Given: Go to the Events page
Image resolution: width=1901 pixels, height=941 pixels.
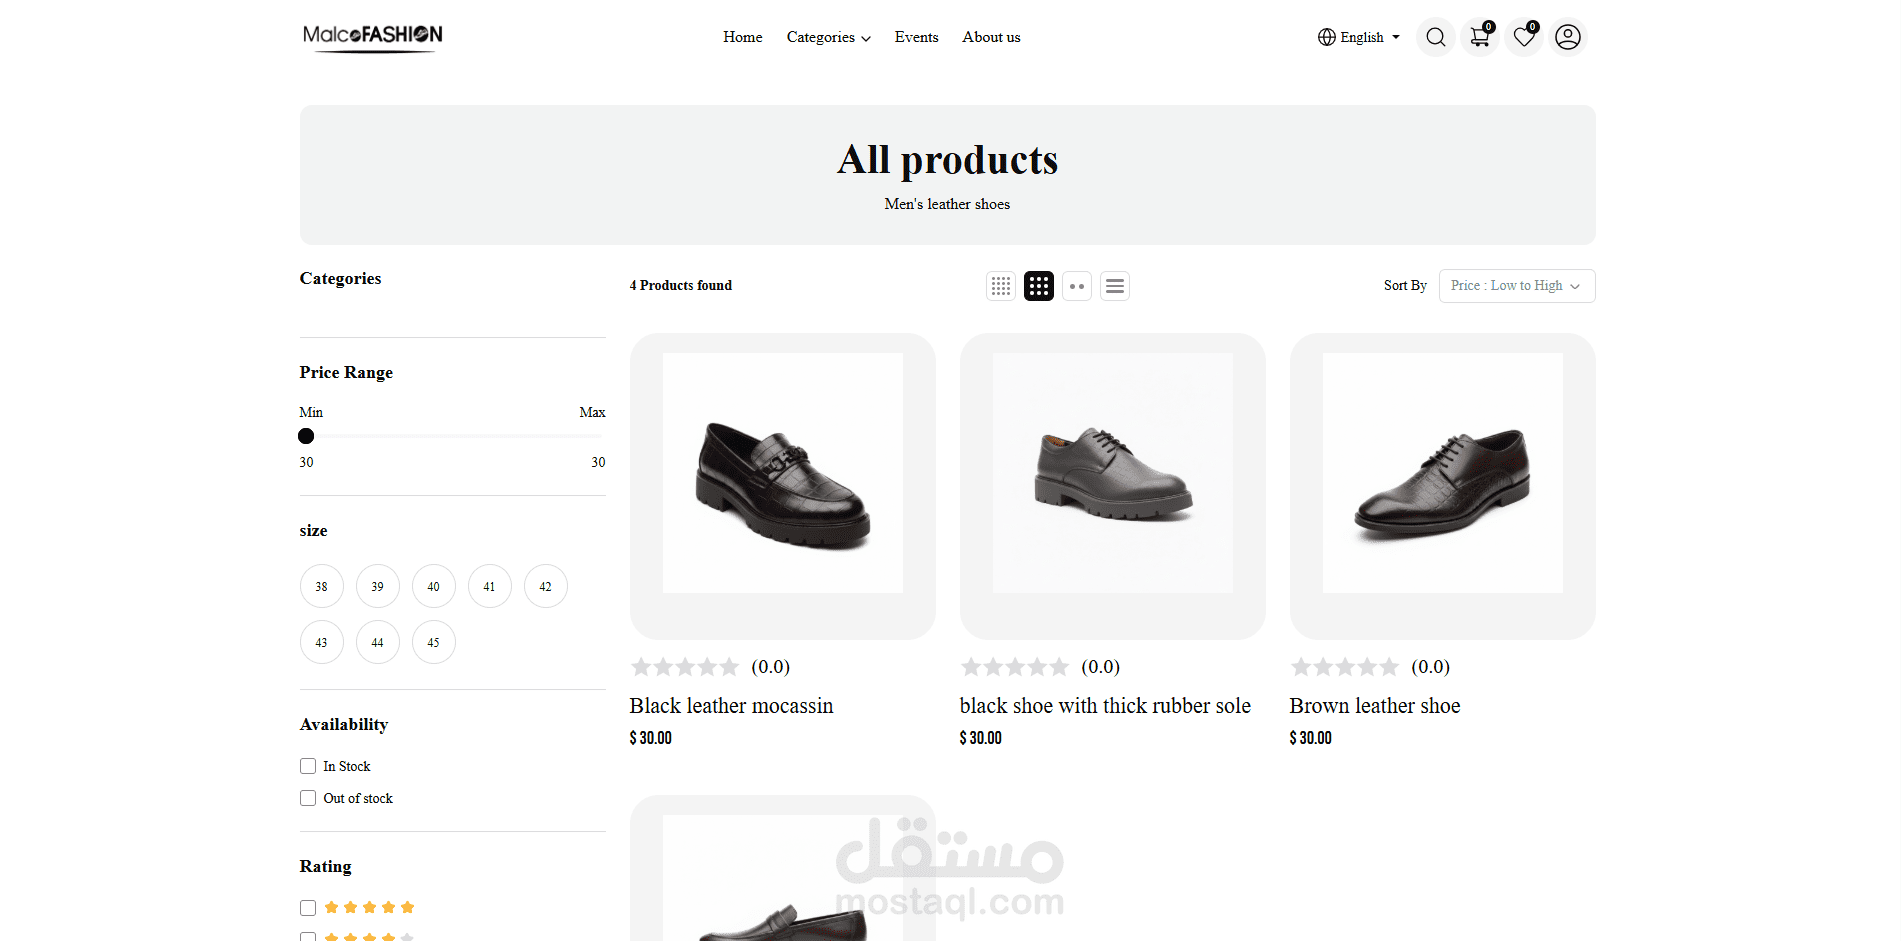Looking at the screenshot, I should coord(916,37).
